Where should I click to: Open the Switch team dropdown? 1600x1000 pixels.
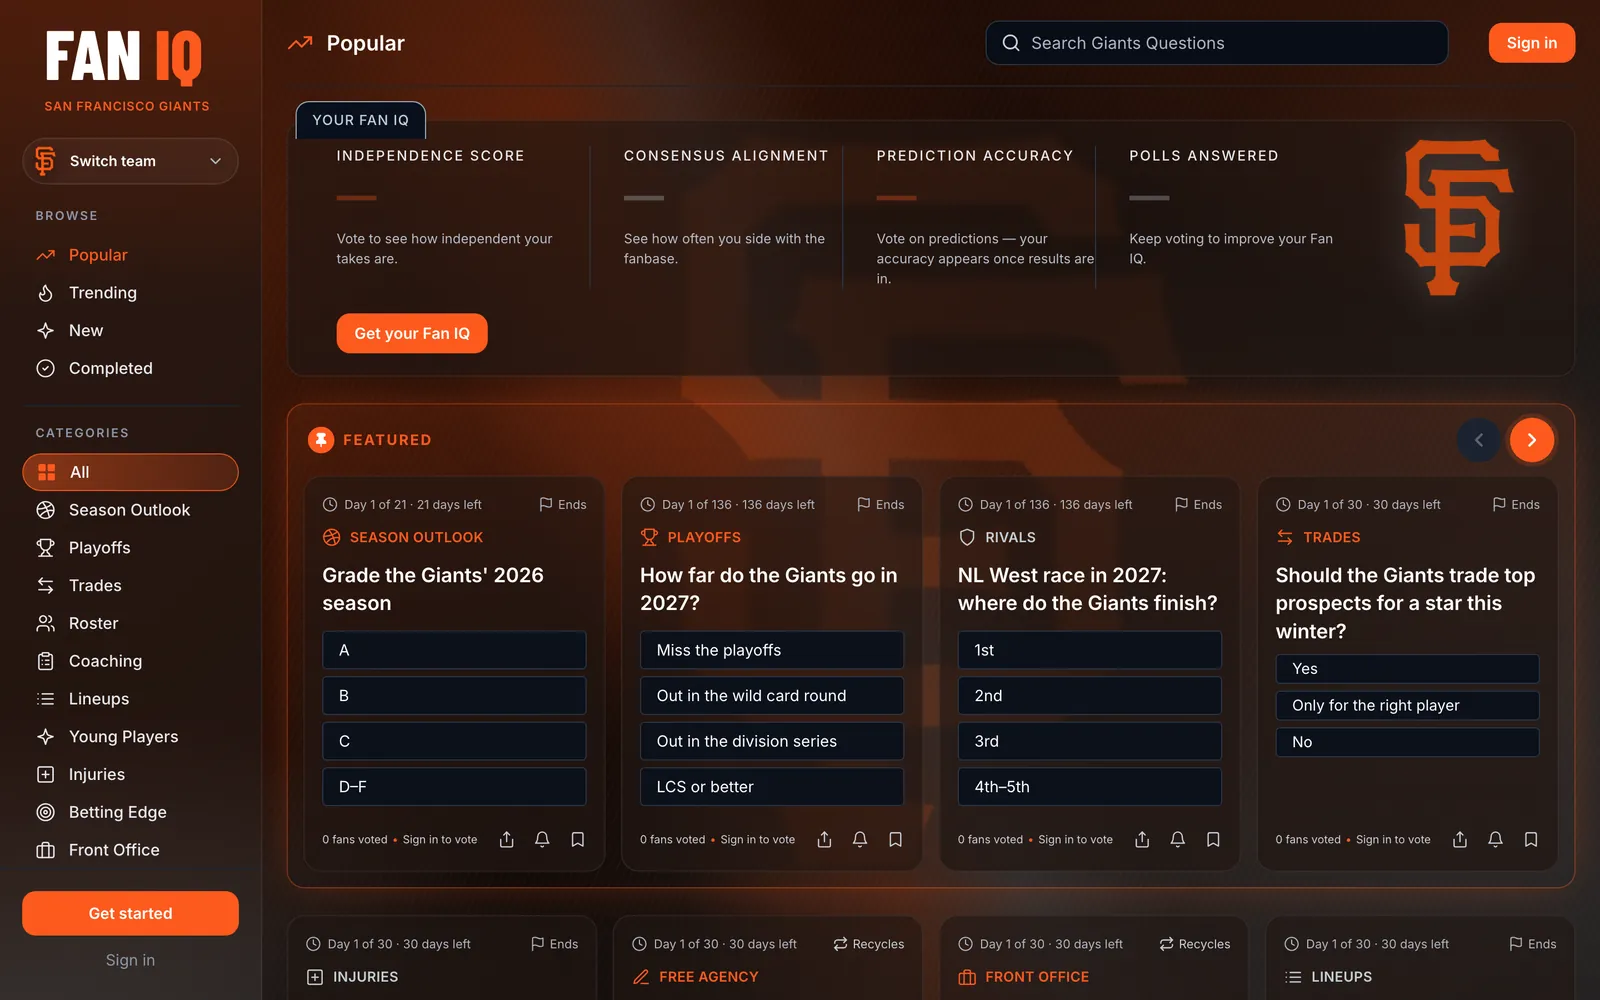130,161
